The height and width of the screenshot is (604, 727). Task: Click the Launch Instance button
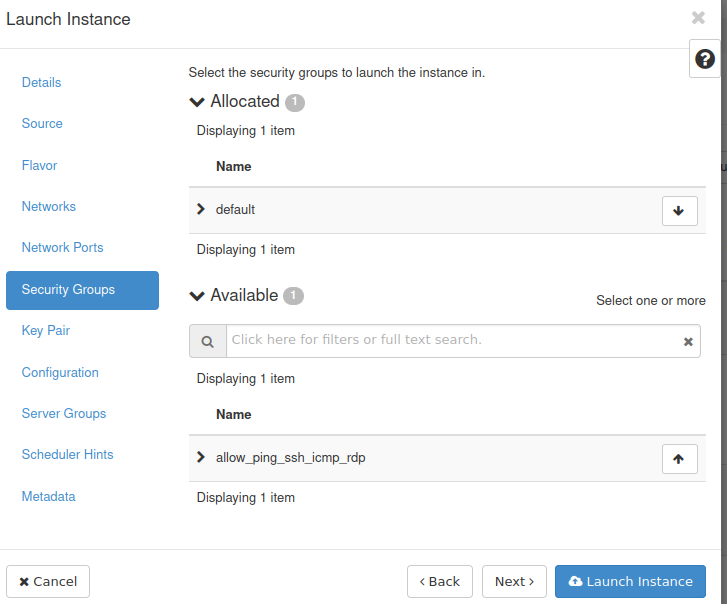630,582
